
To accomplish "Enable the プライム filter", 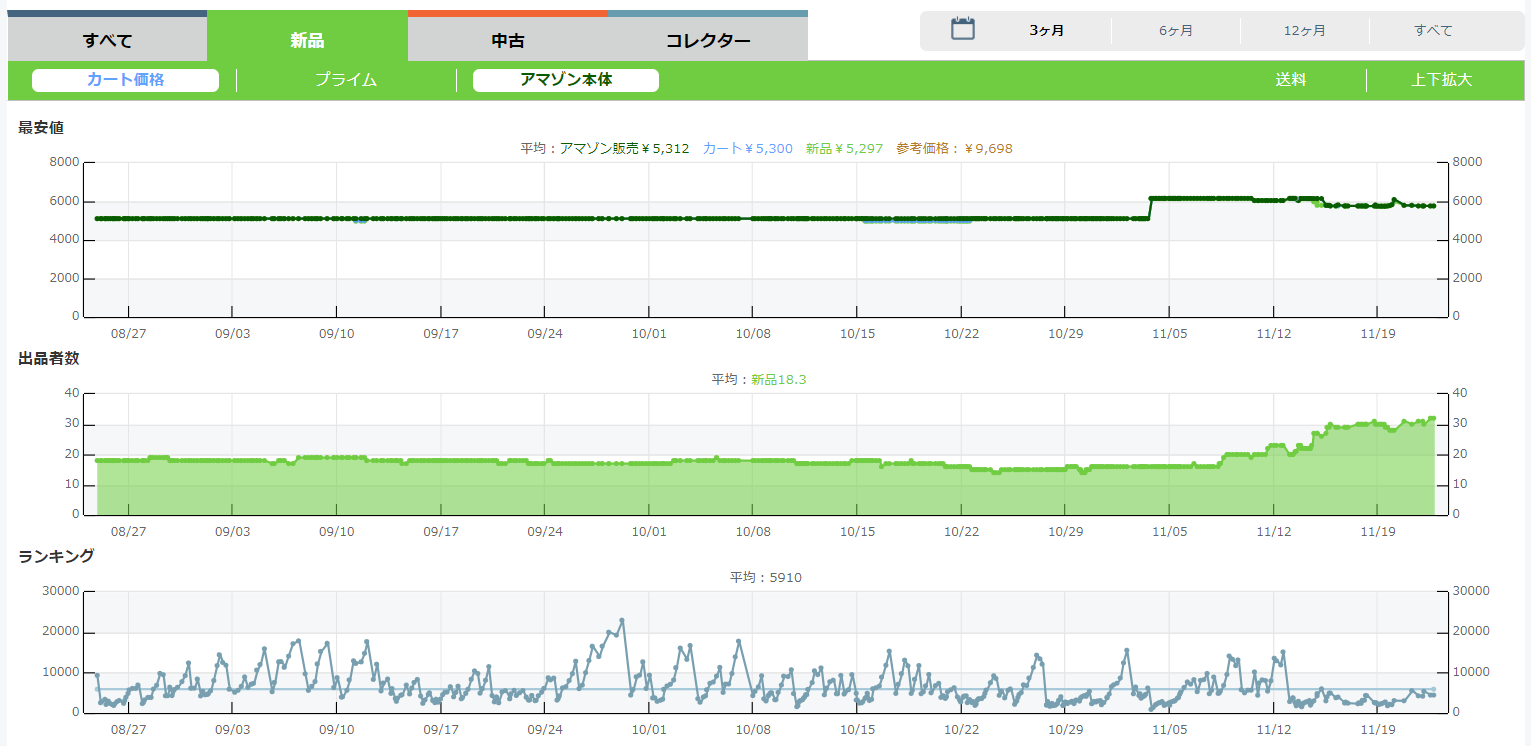I will (346, 80).
